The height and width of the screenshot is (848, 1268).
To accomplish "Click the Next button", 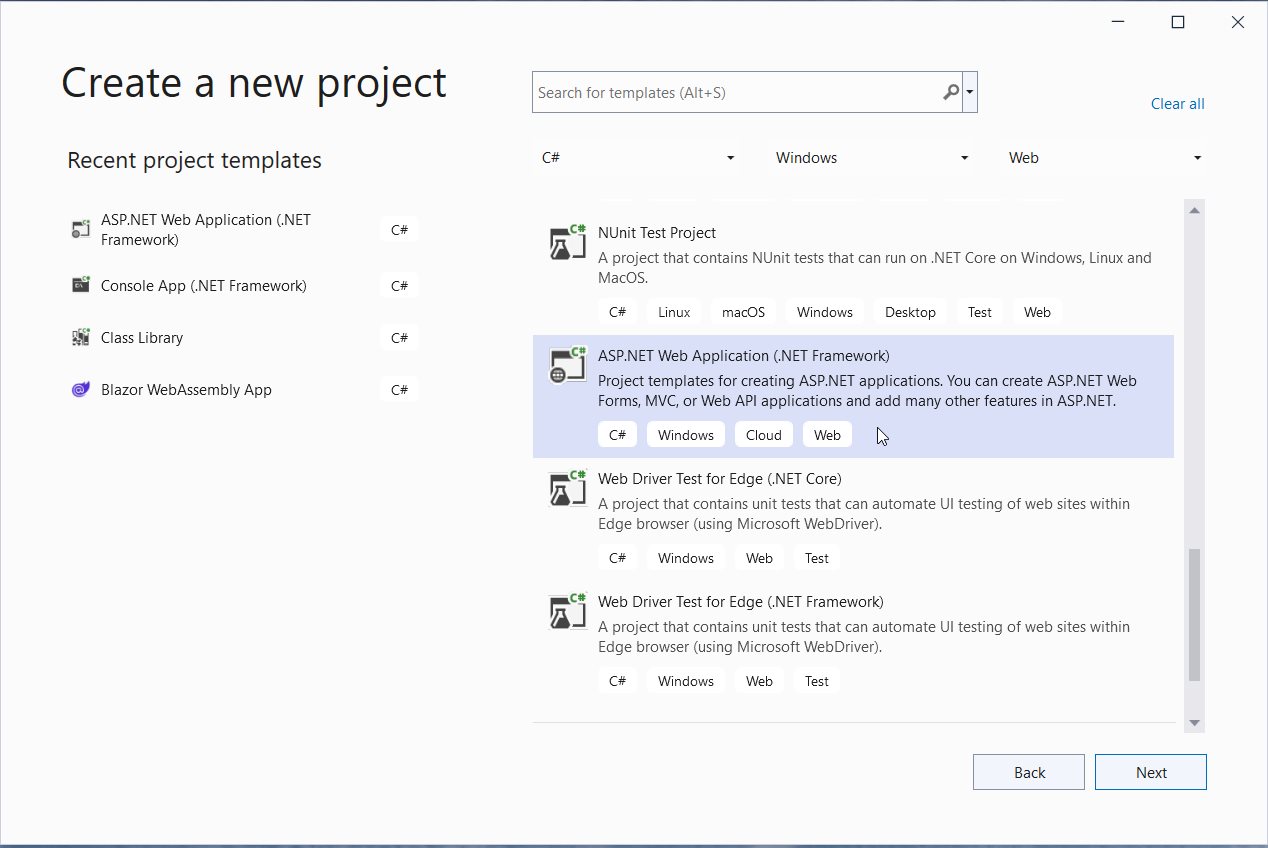I will (1150, 771).
